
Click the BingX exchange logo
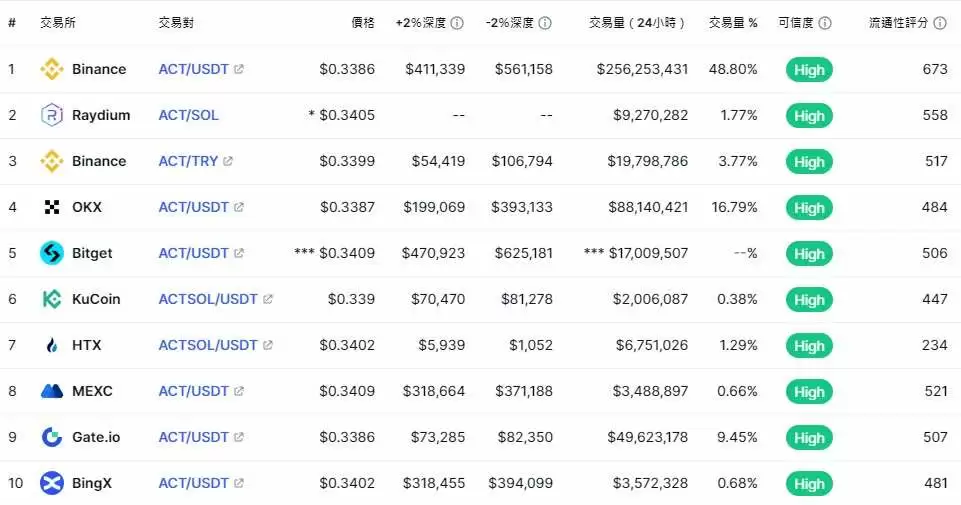coord(51,484)
